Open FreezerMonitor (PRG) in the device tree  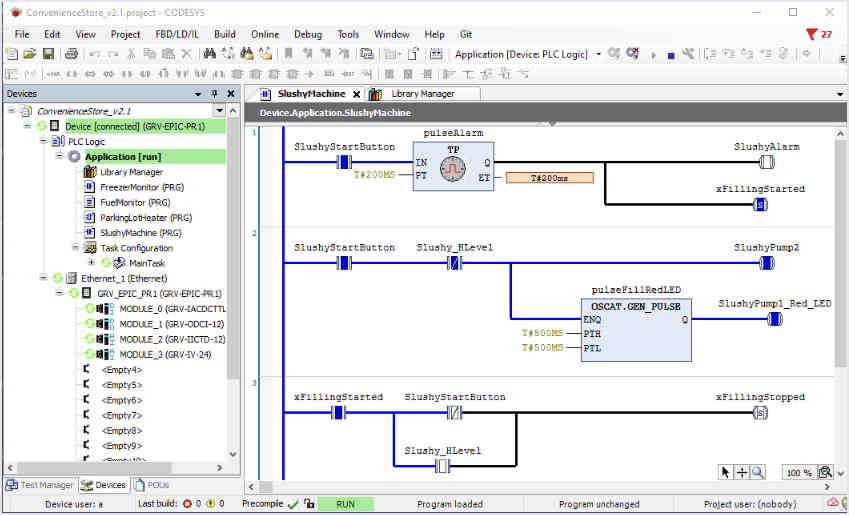click(x=141, y=187)
